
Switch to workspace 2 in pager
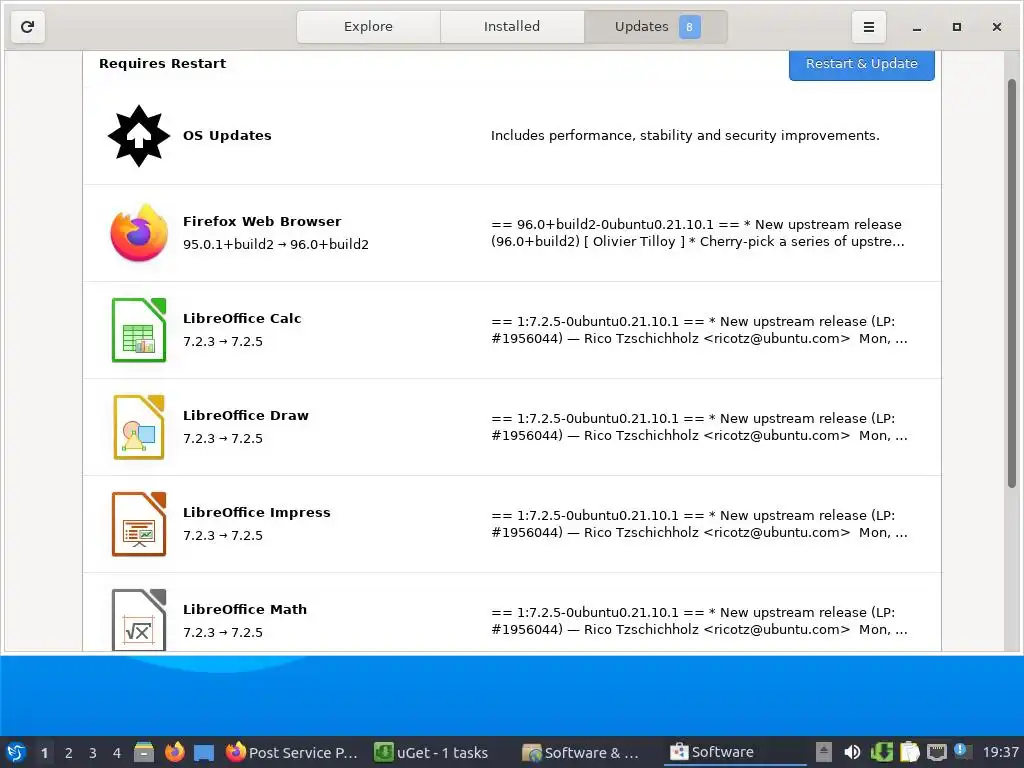(69, 753)
